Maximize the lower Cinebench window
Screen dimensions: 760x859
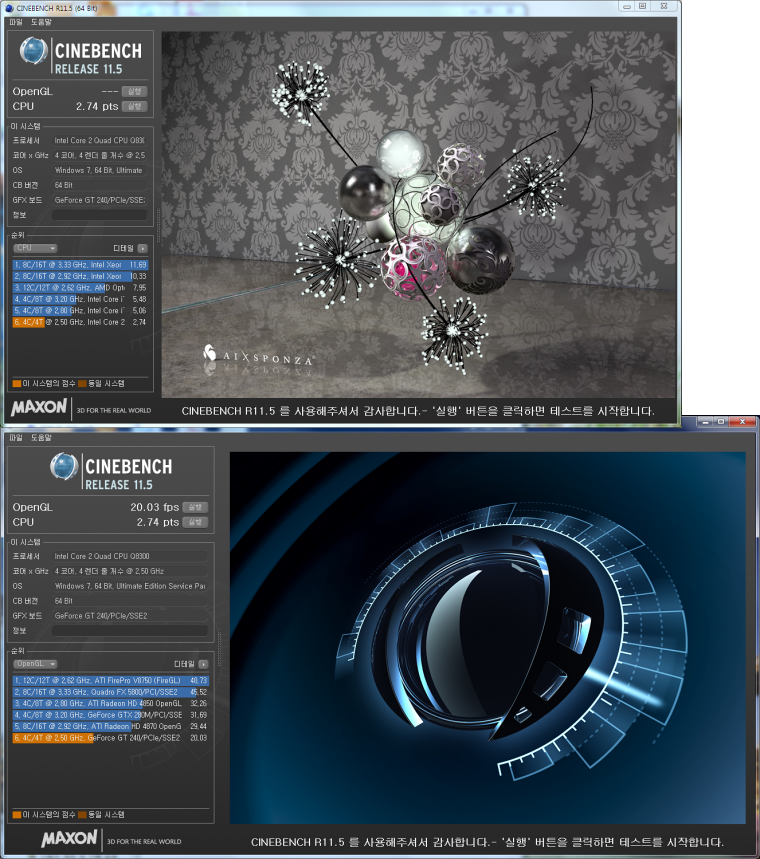721,421
